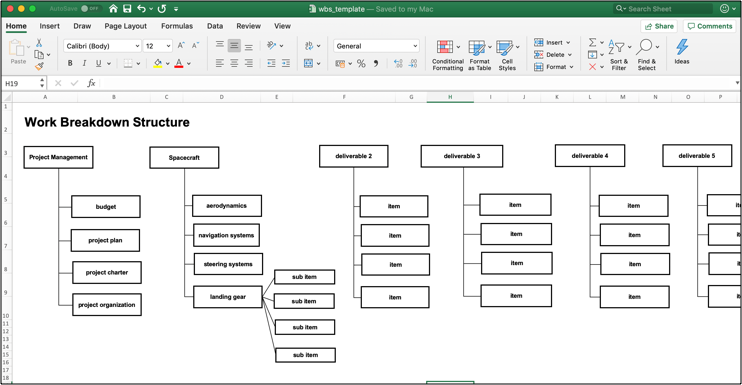
Task: Click the cancel X in formula bar
Action: pos(58,83)
